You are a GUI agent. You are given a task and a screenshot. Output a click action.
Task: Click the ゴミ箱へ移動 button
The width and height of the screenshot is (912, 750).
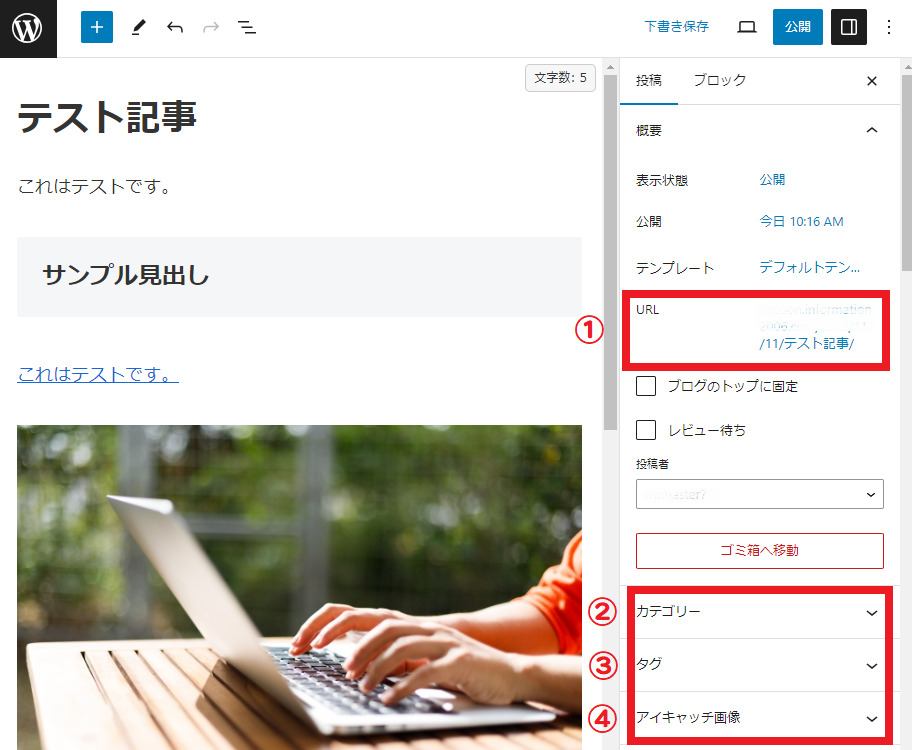point(759,551)
